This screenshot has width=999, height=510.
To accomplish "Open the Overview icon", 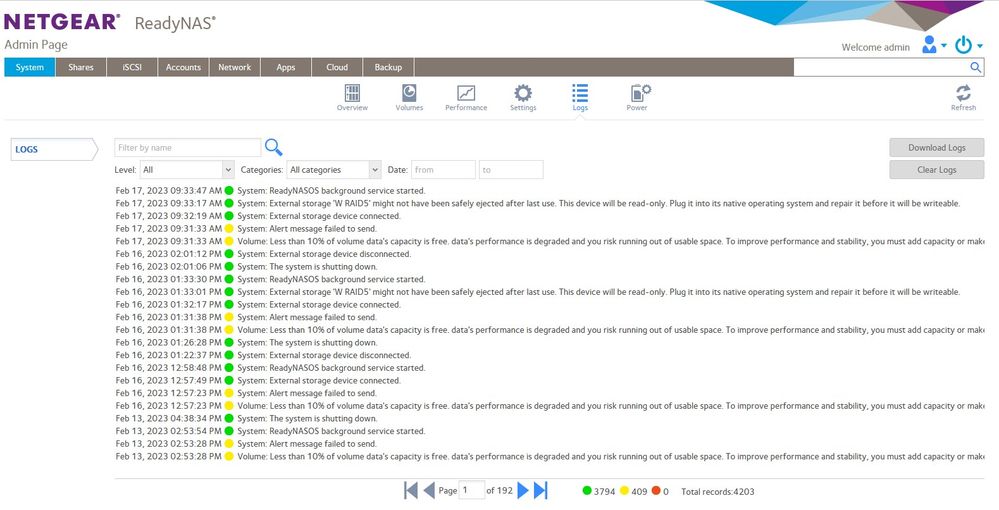I will coord(352,96).
